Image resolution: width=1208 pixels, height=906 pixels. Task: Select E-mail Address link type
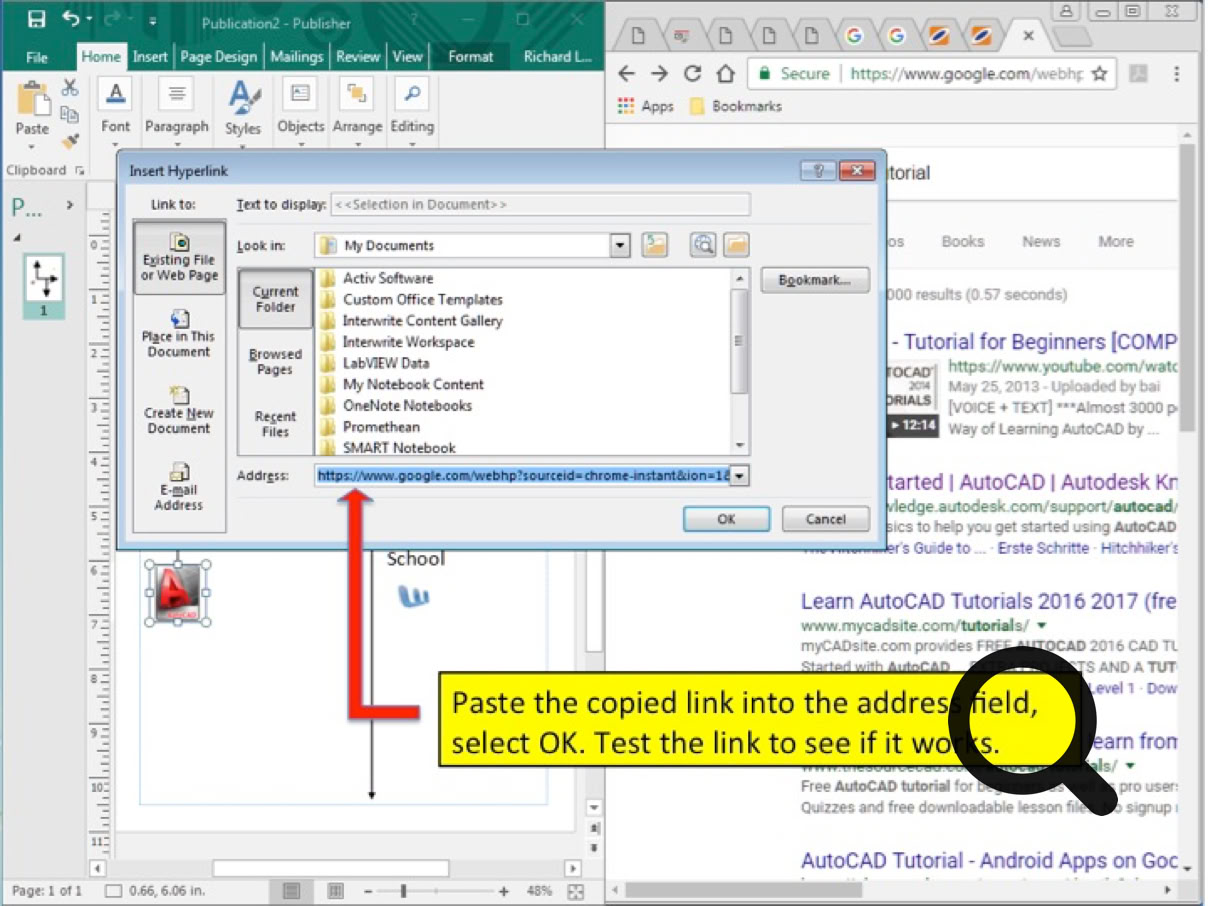[x=179, y=488]
